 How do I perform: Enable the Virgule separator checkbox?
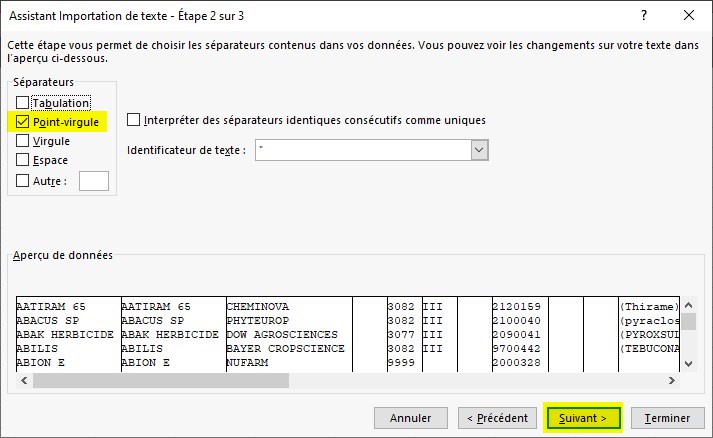(x=23, y=141)
